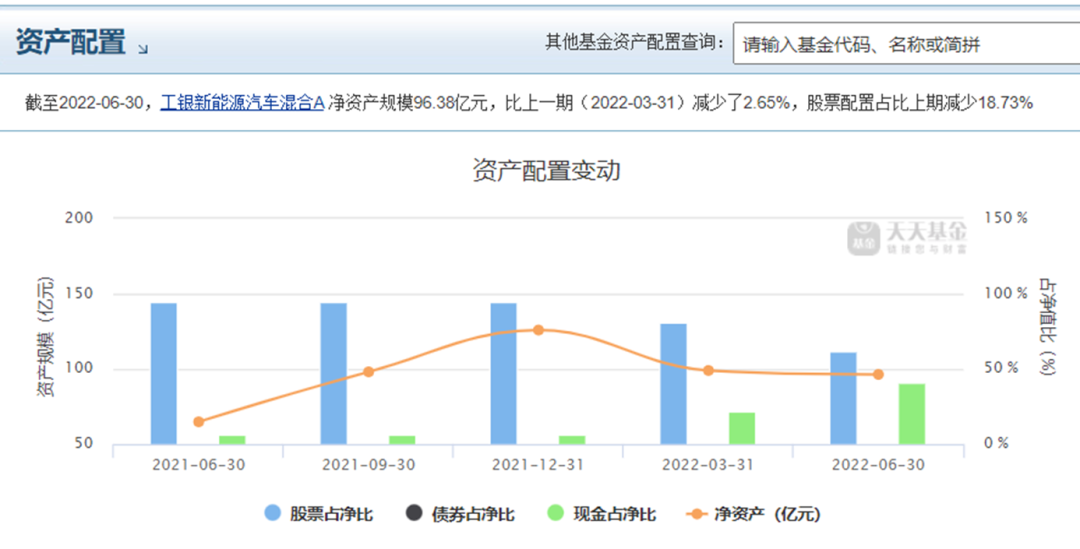The height and width of the screenshot is (549, 1080).
Task: Select the 2022-06-30 green cash bar
Action: [x=912, y=414]
